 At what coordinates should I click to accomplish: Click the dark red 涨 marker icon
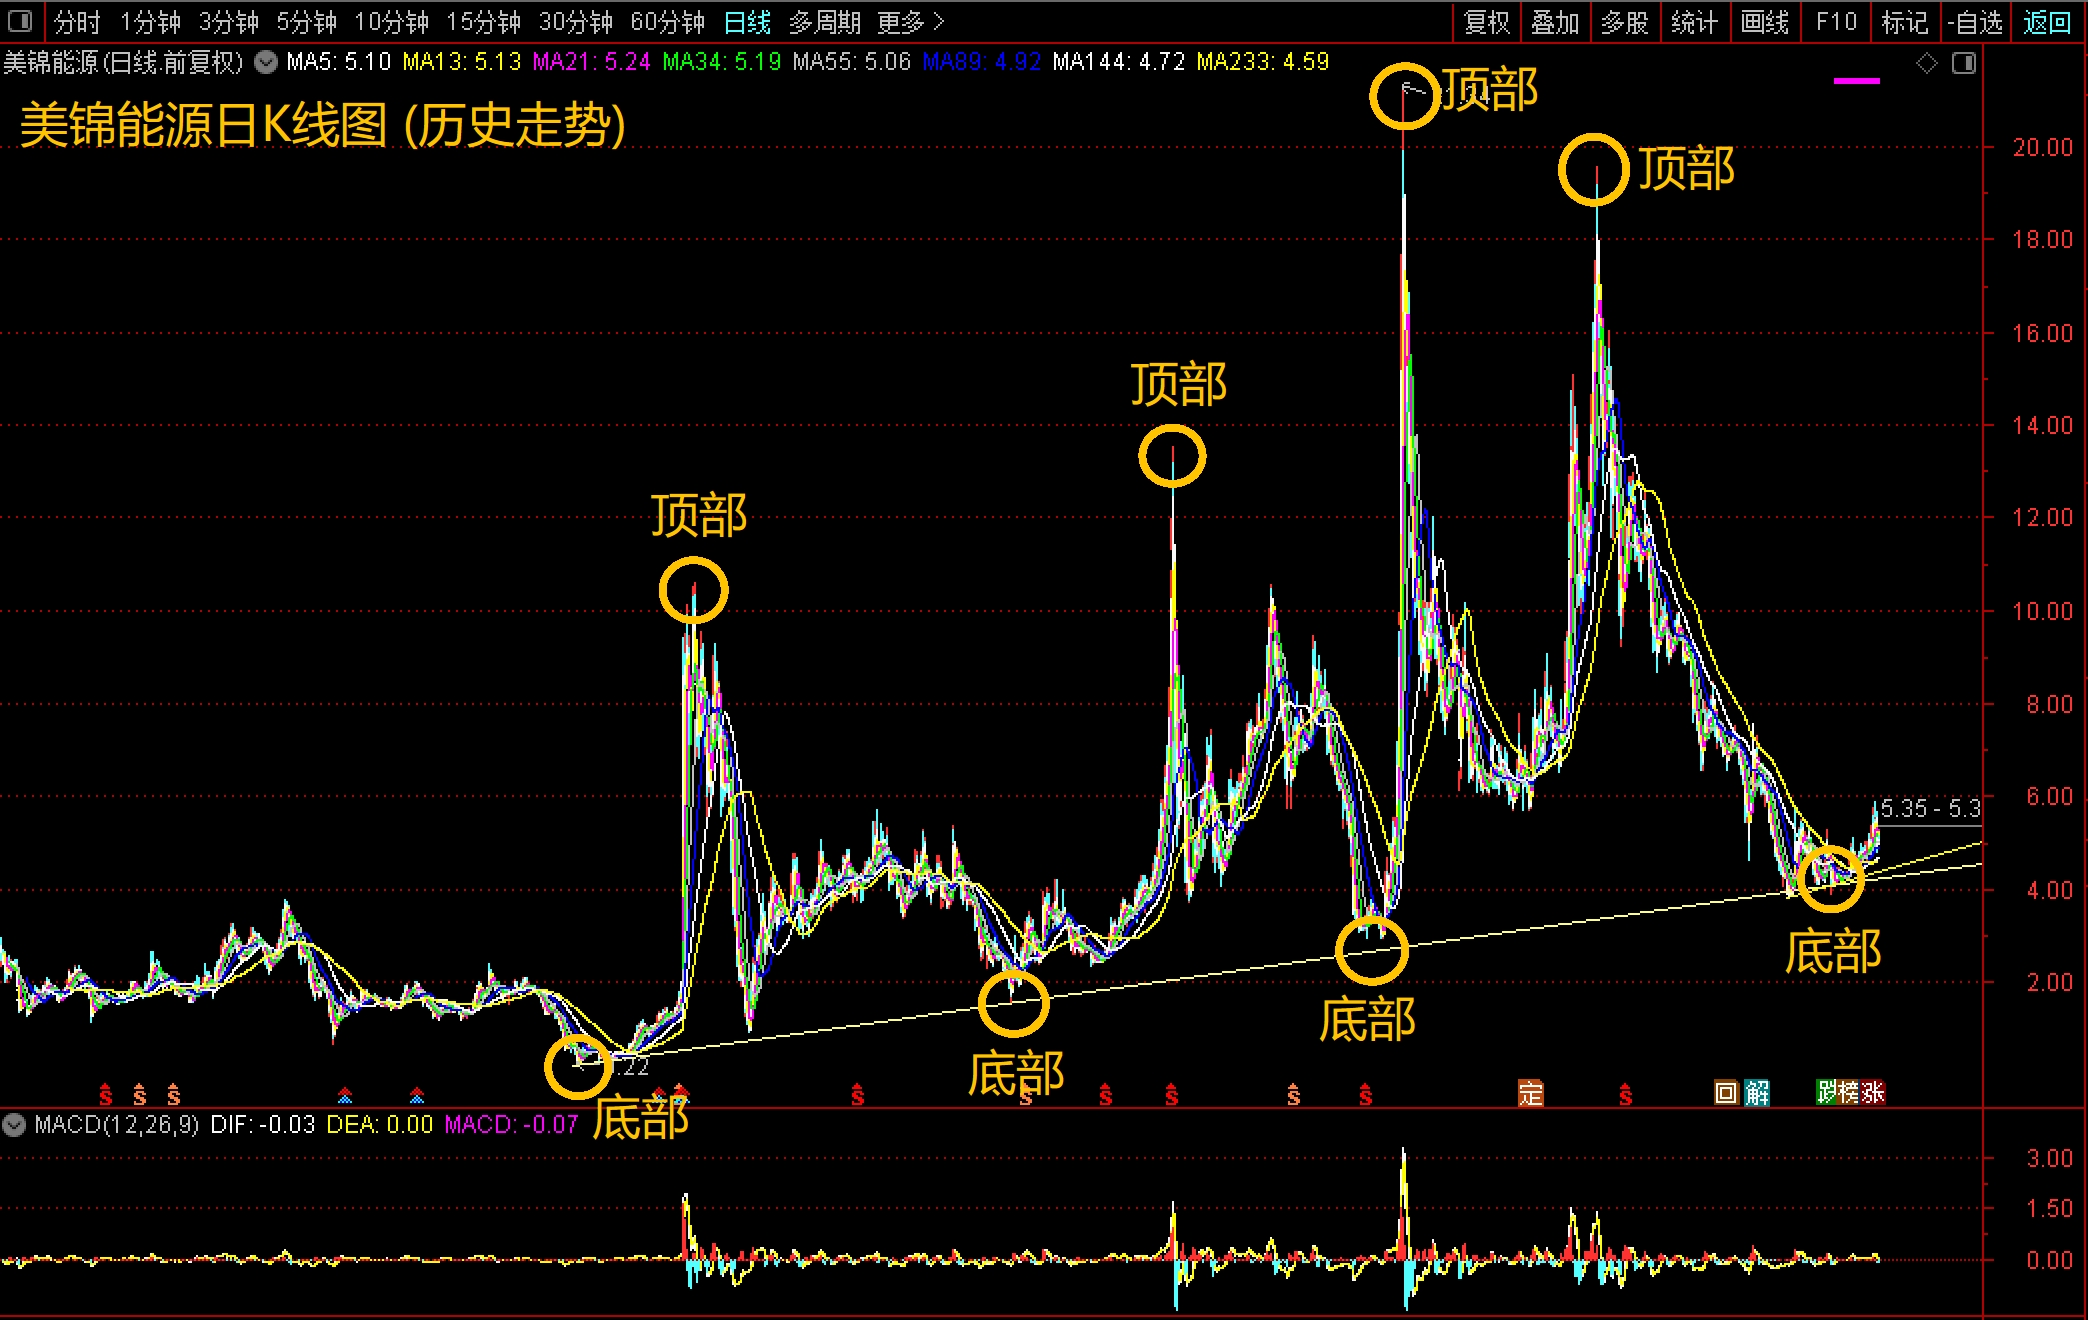(x=1873, y=1092)
